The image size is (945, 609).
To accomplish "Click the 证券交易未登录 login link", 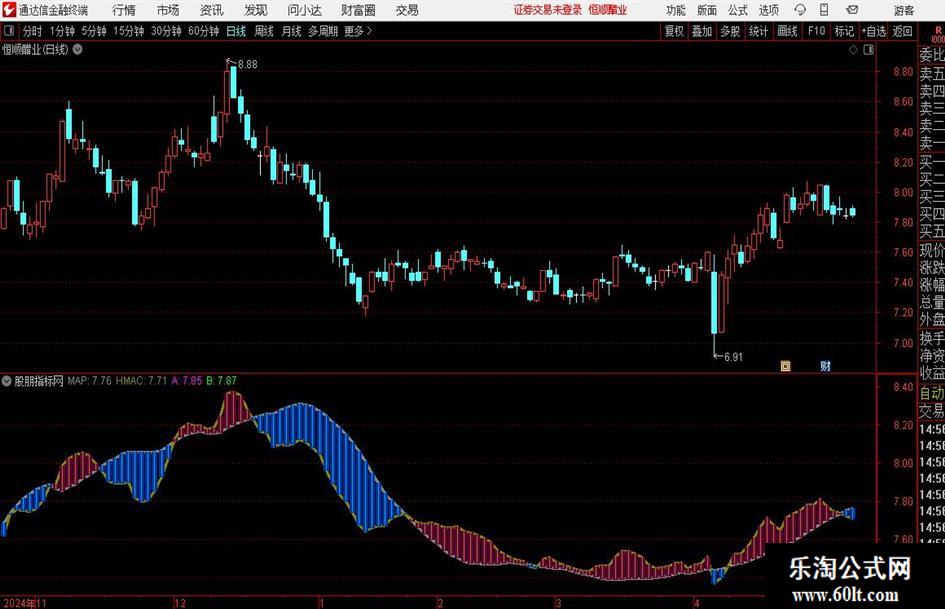I will coord(548,10).
